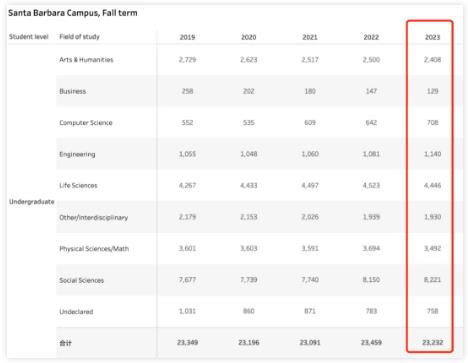Click the Student level header
The image size is (468, 363).
(29, 37)
